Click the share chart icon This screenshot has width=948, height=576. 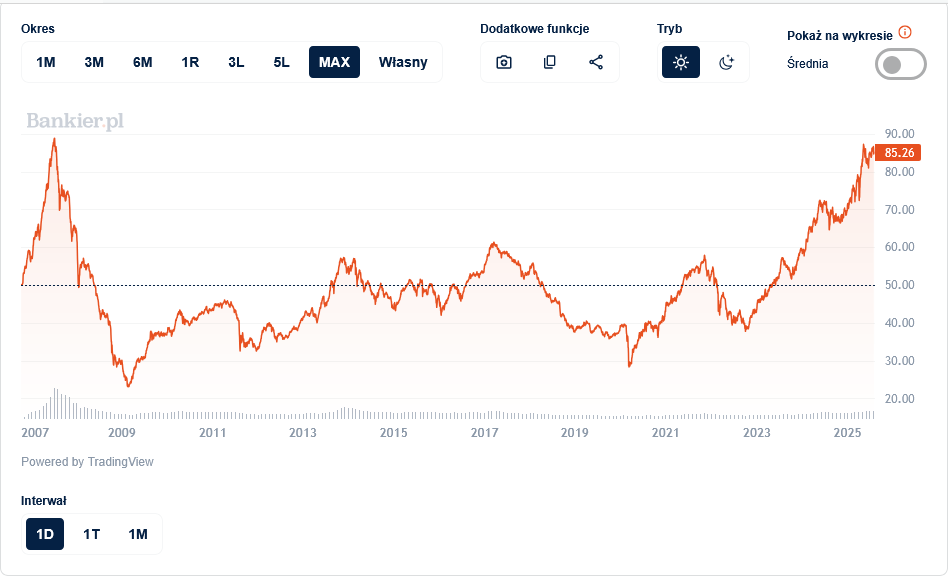point(596,62)
